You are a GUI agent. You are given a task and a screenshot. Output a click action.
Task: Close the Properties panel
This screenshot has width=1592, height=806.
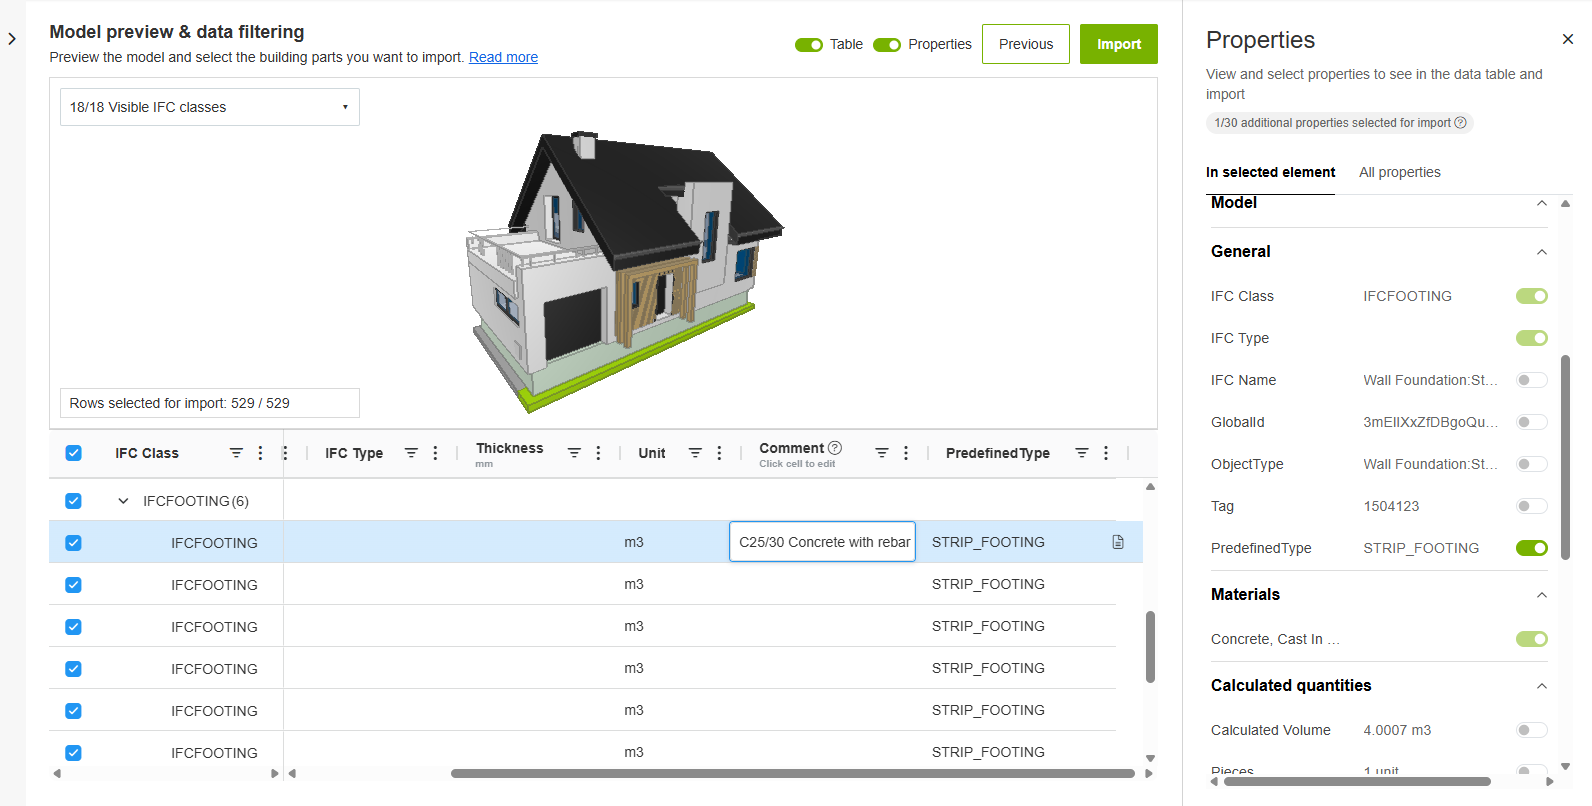tap(1568, 39)
